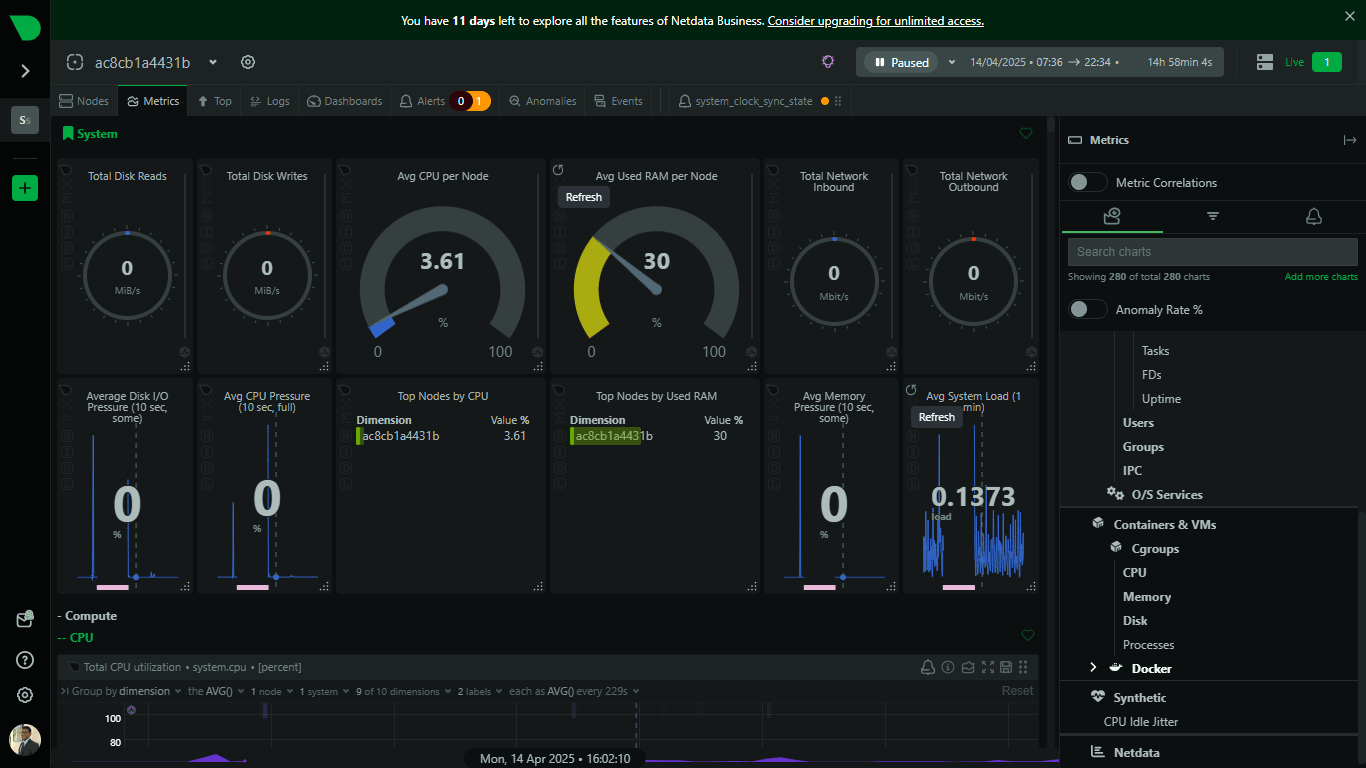The image size is (1366, 768).
Task: Click the save icon on CPU utilization chart
Action: 1006,667
